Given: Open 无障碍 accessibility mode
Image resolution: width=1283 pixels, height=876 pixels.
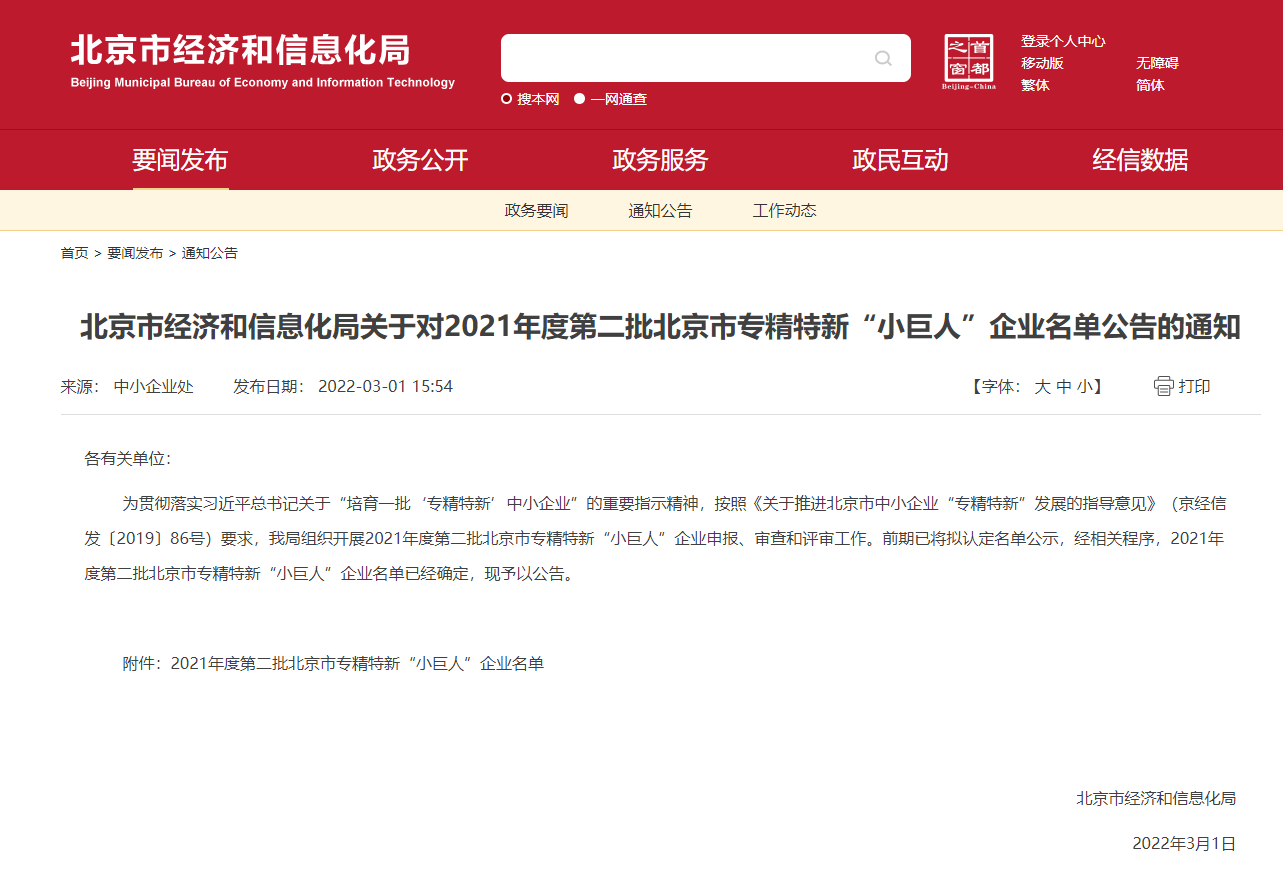Looking at the screenshot, I should [x=1157, y=63].
